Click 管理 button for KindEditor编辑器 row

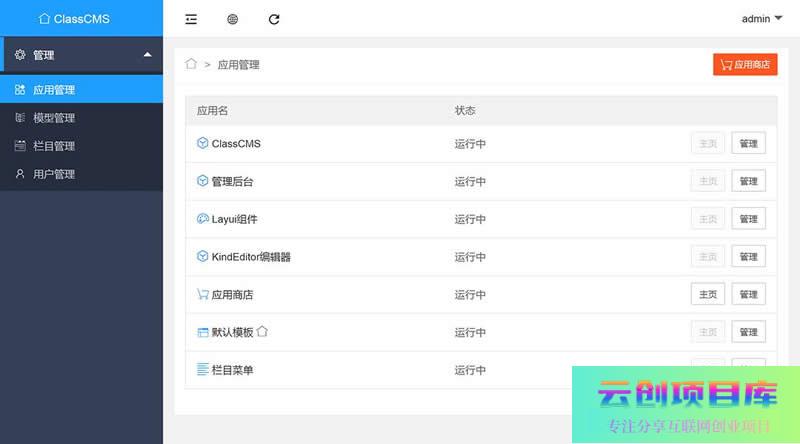(748, 257)
